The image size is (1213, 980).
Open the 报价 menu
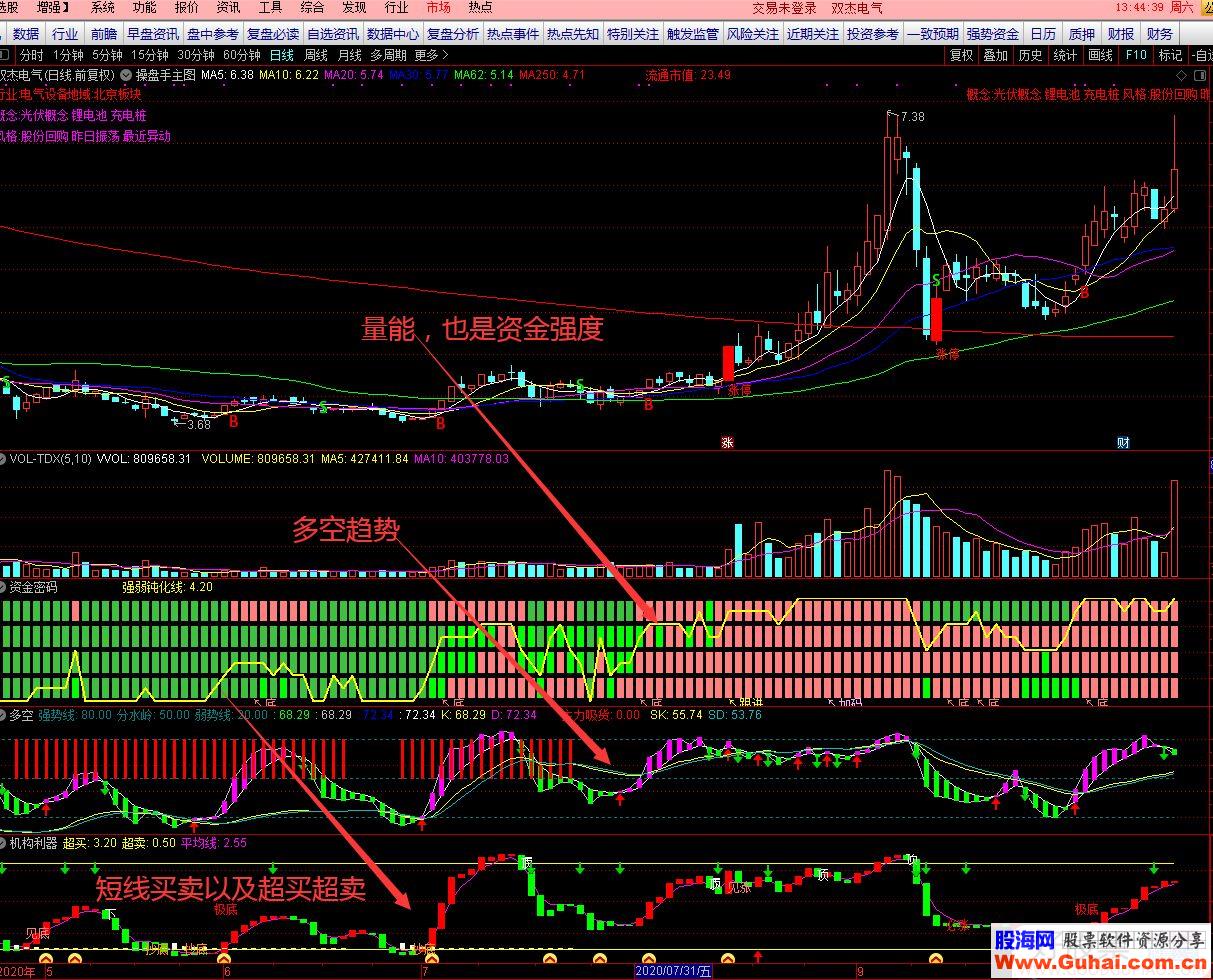coord(186,7)
